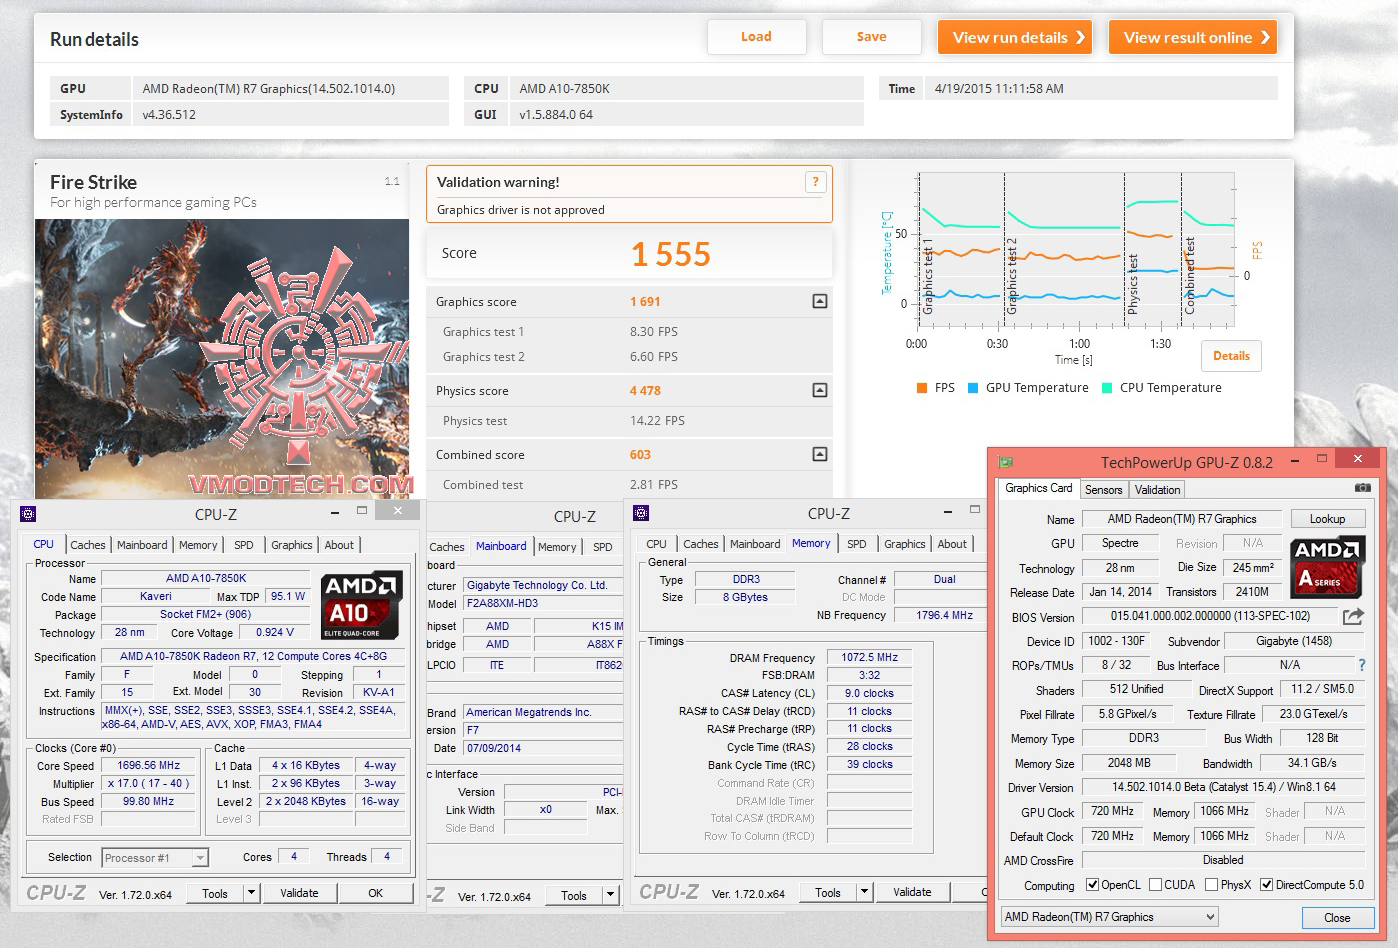Open View result online
The image size is (1398, 948).
click(1193, 37)
